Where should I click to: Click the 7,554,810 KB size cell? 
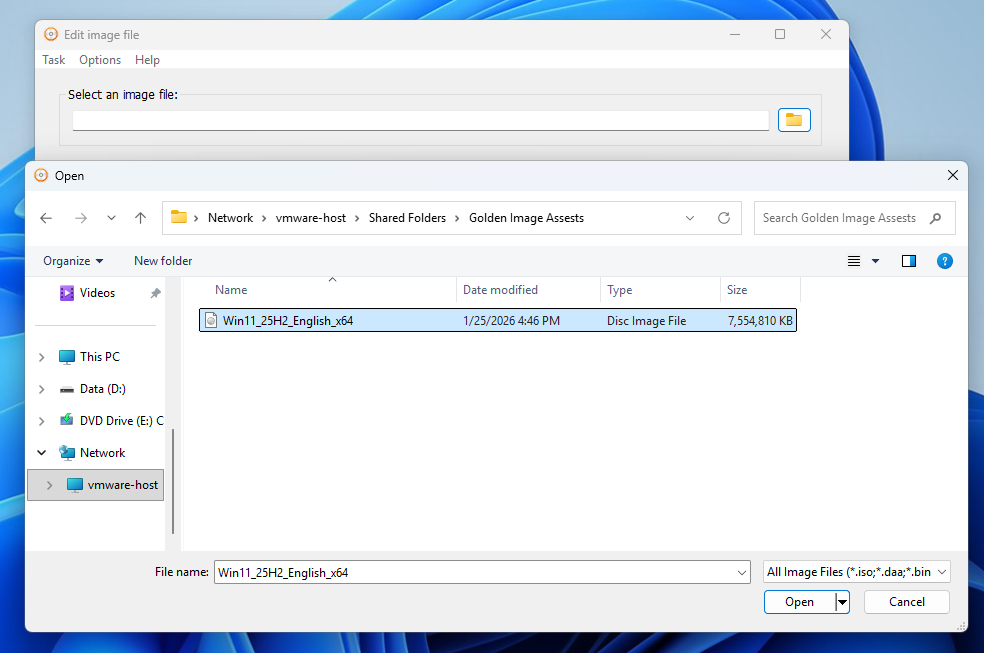click(x=760, y=321)
